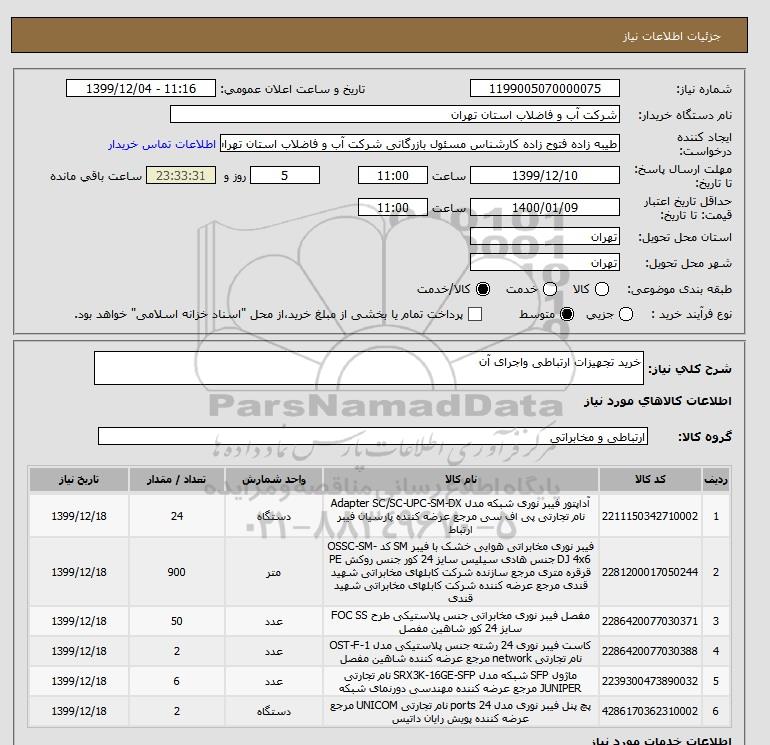This screenshot has height=745, width=770.
Task: Select the خدمت radio button
Action: (x=550, y=289)
